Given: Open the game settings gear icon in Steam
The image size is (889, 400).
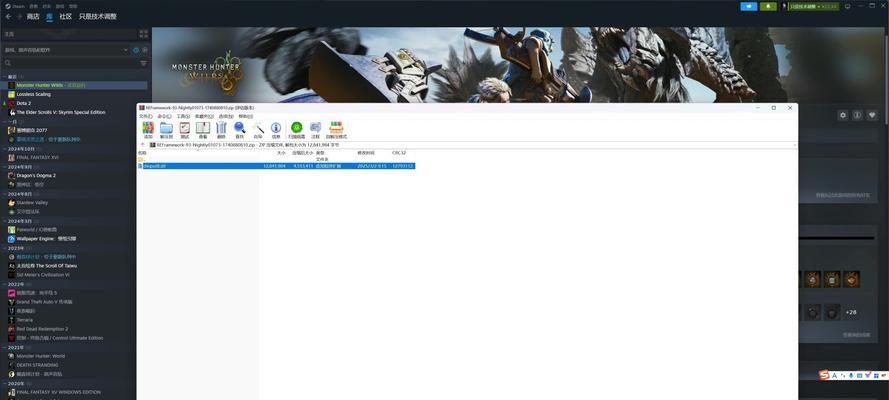Looking at the screenshot, I should coord(843,115).
